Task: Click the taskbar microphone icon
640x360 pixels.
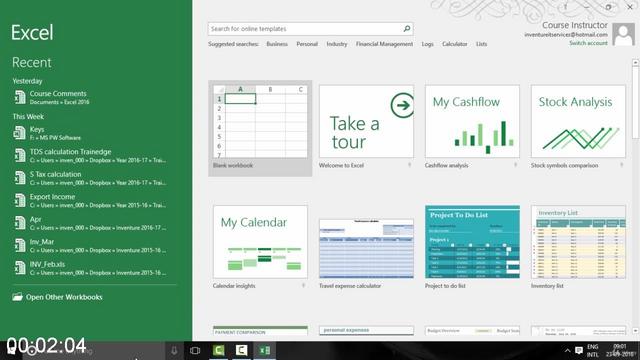Action: point(174,350)
